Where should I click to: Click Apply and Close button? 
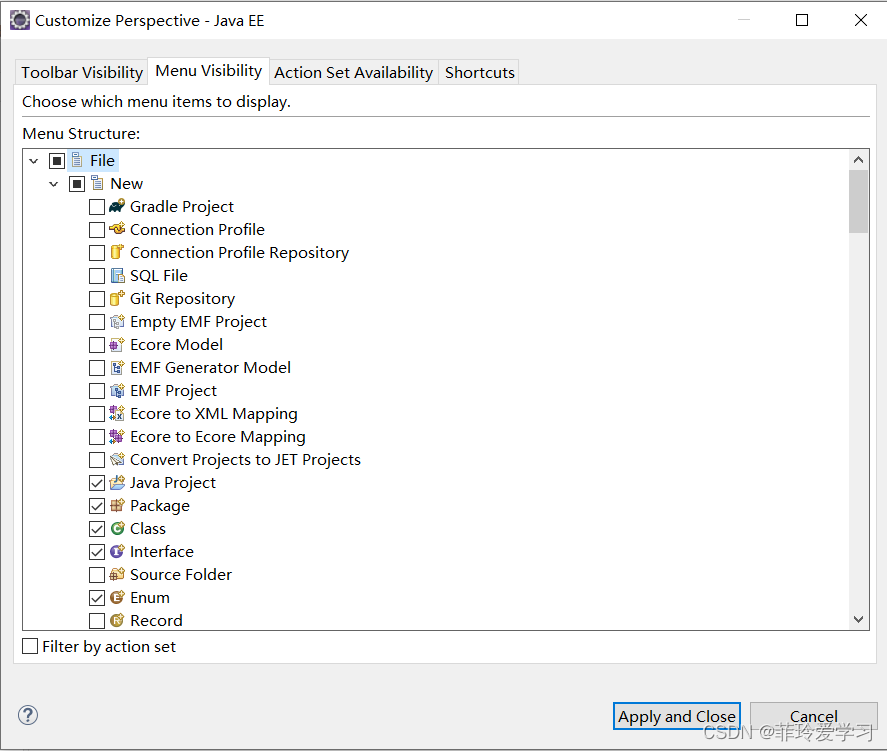point(677,716)
